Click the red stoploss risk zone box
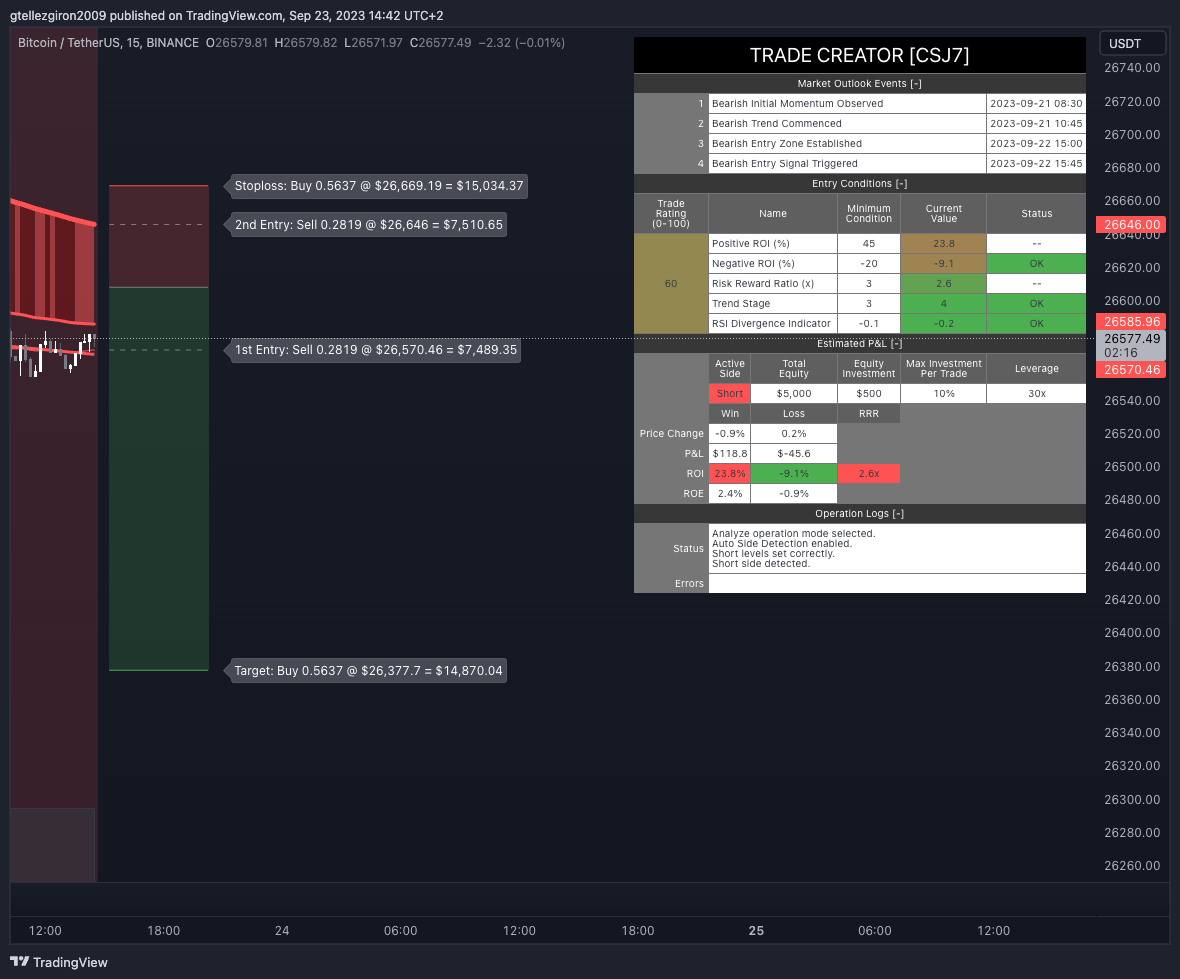Image resolution: width=1180 pixels, height=979 pixels. (x=159, y=236)
